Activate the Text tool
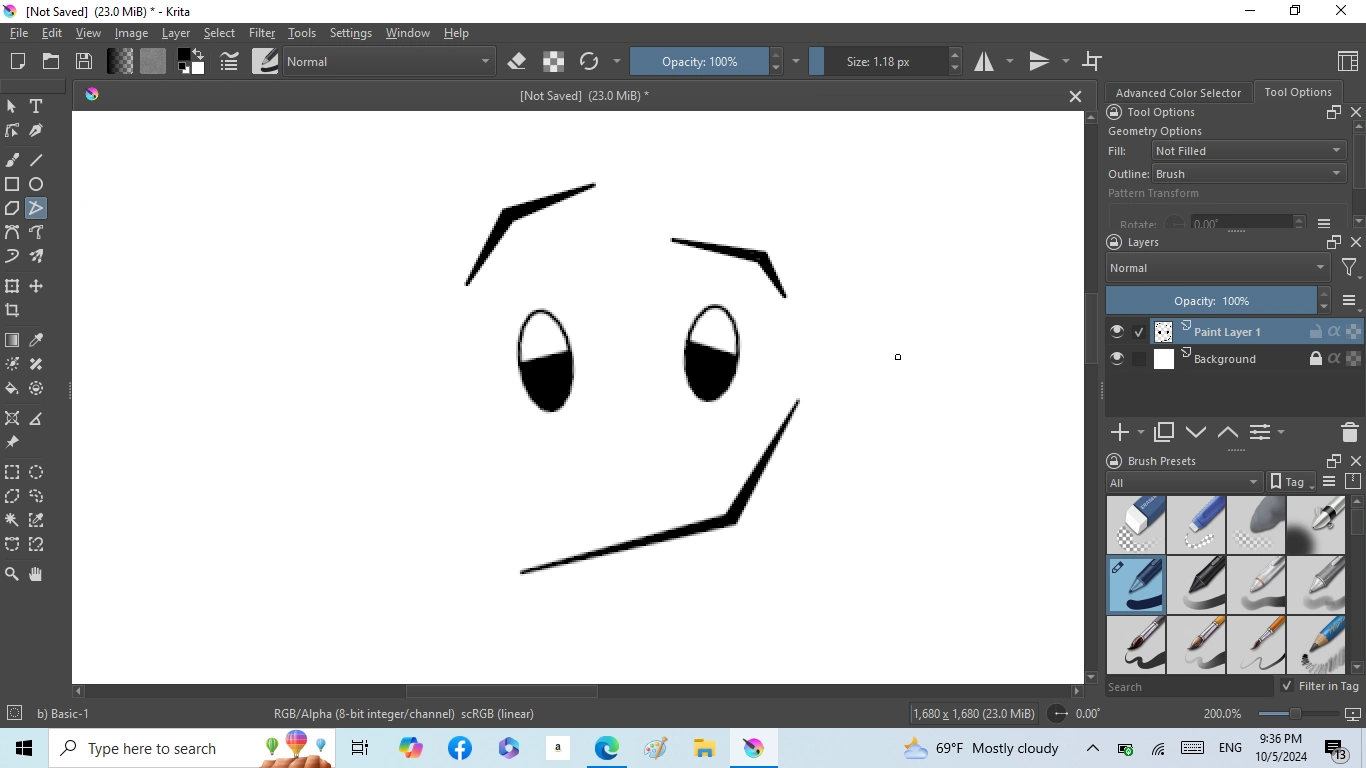Image resolution: width=1366 pixels, height=768 pixels. [36, 106]
